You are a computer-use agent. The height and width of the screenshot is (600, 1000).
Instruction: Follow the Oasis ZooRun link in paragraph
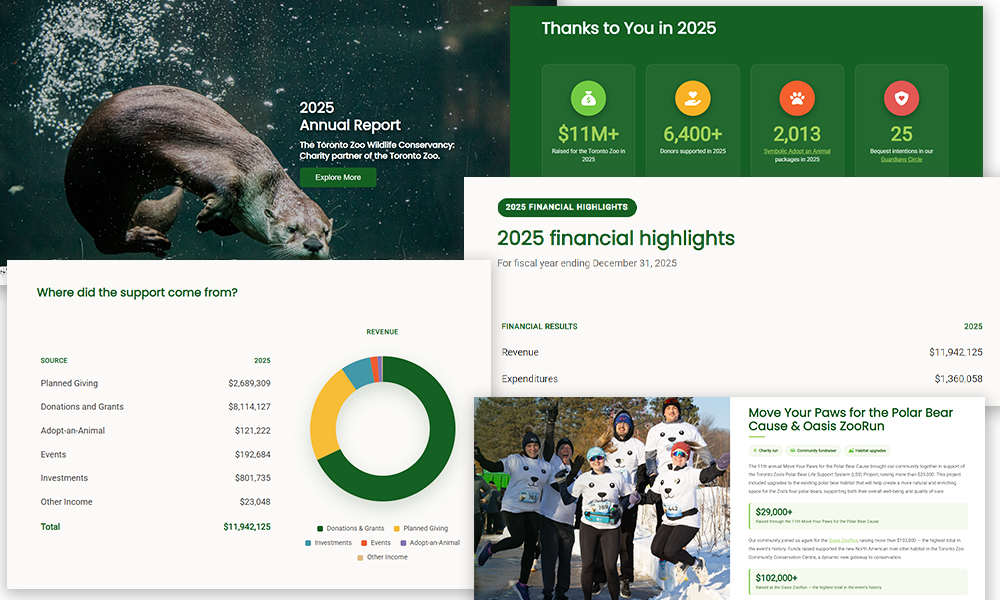pos(843,540)
